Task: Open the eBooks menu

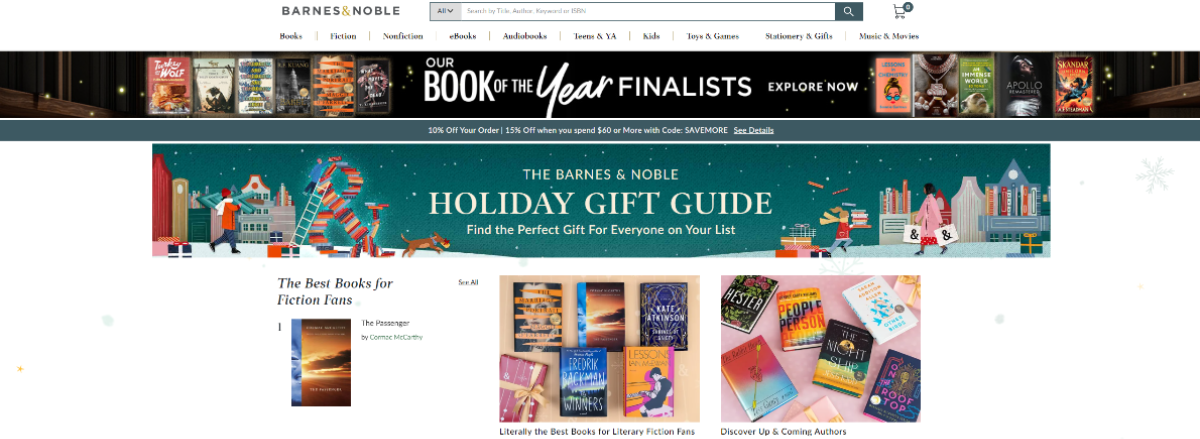Action: click(x=463, y=36)
